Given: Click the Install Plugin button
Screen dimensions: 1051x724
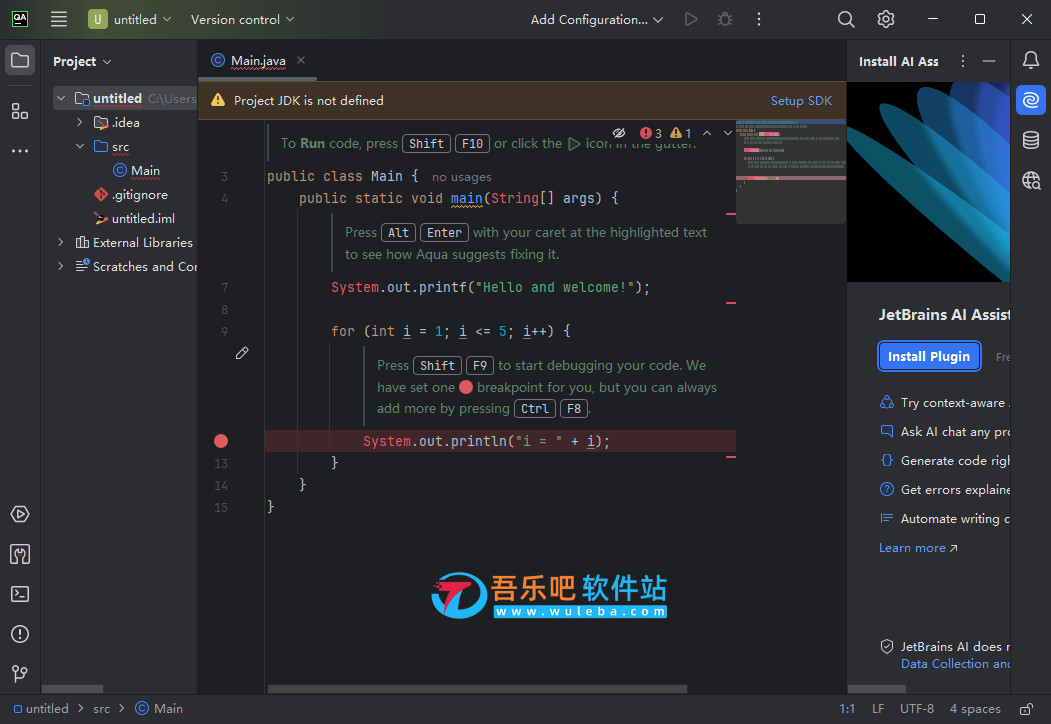Looking at the screenshot, I should click(x=929, y=356).
